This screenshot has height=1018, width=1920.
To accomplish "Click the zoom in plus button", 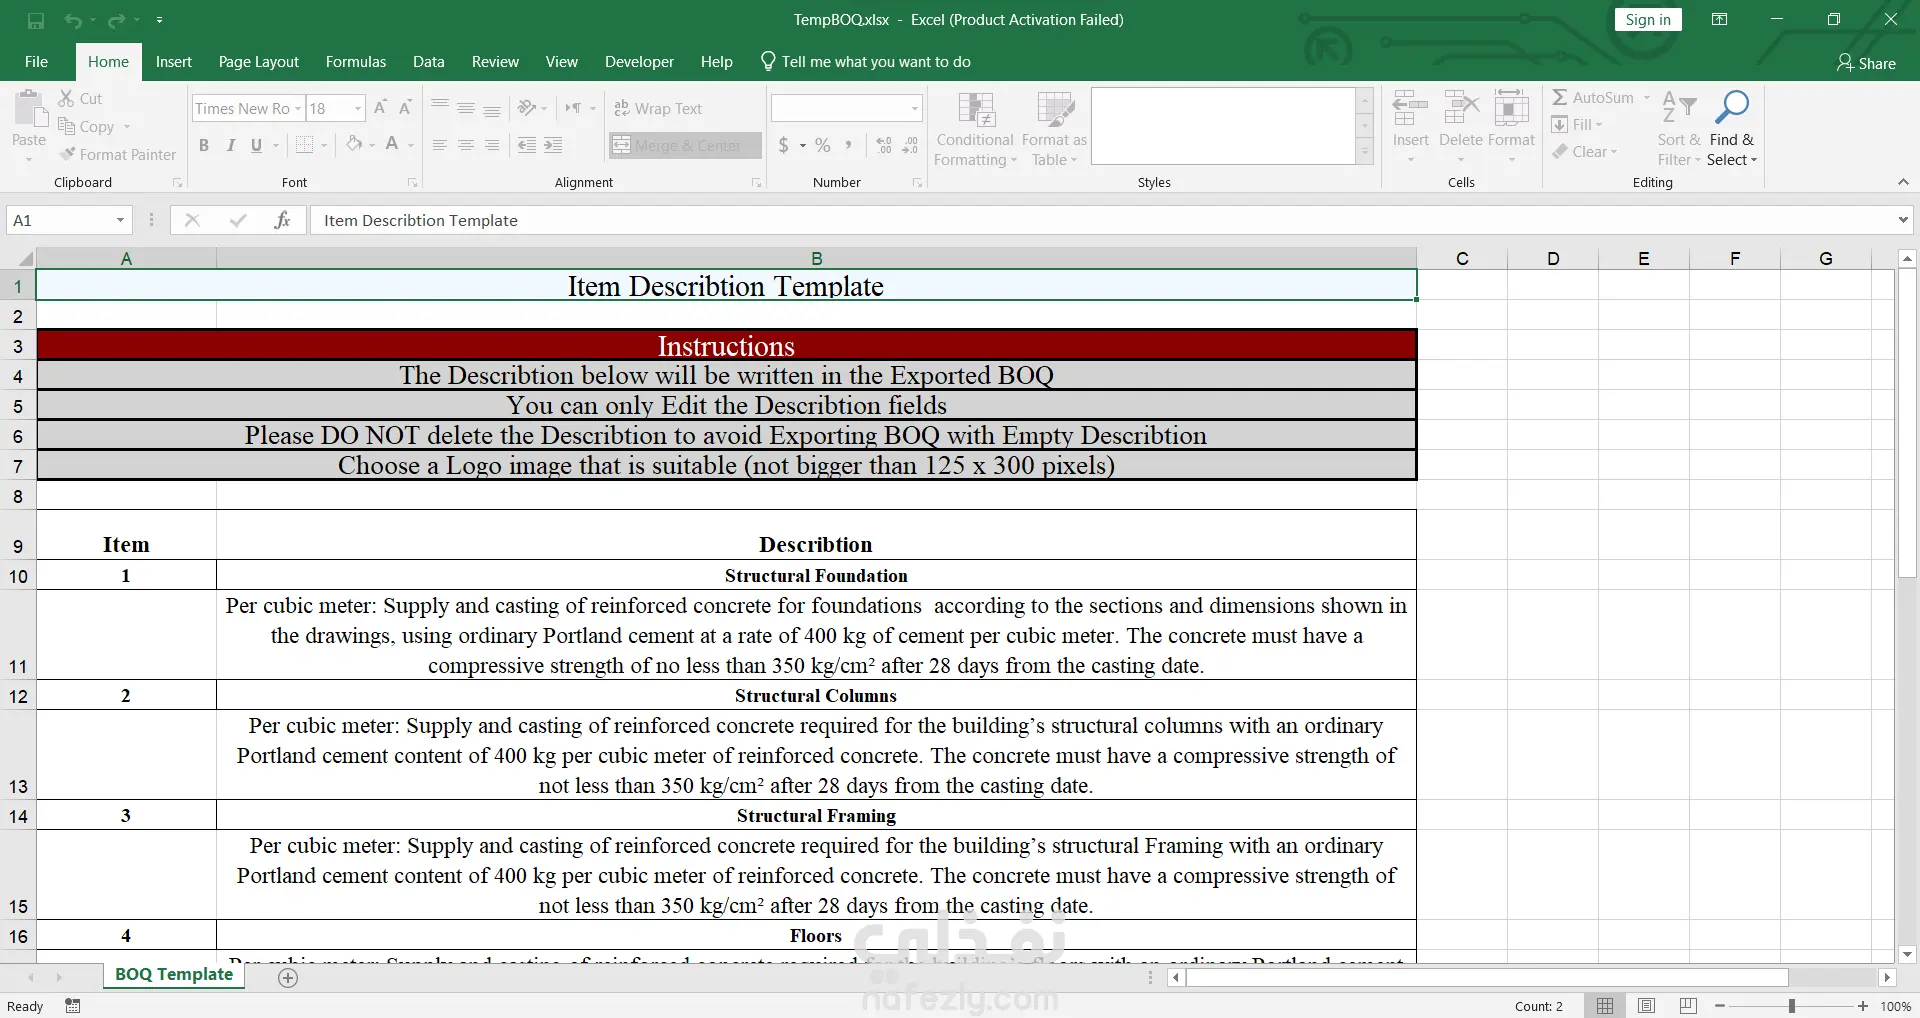I will [x=1862, y=1006].
